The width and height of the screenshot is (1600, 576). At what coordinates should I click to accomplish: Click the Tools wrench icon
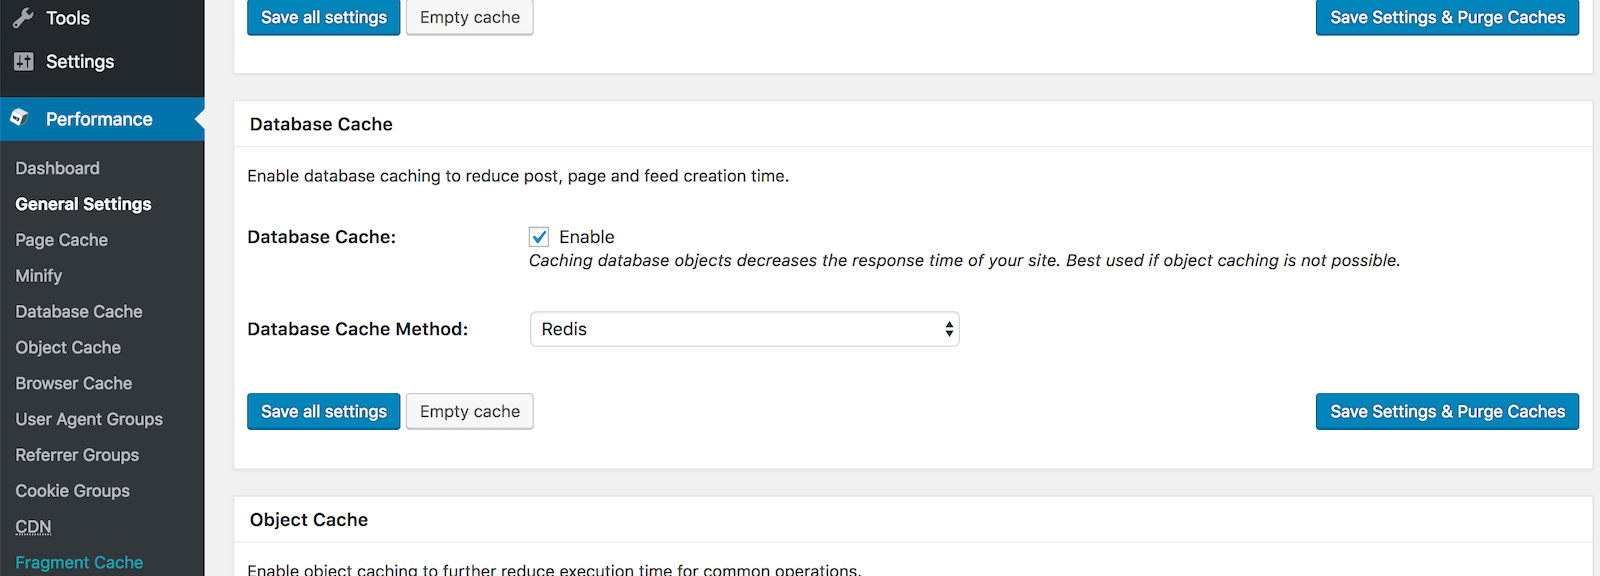pos(23,18)
